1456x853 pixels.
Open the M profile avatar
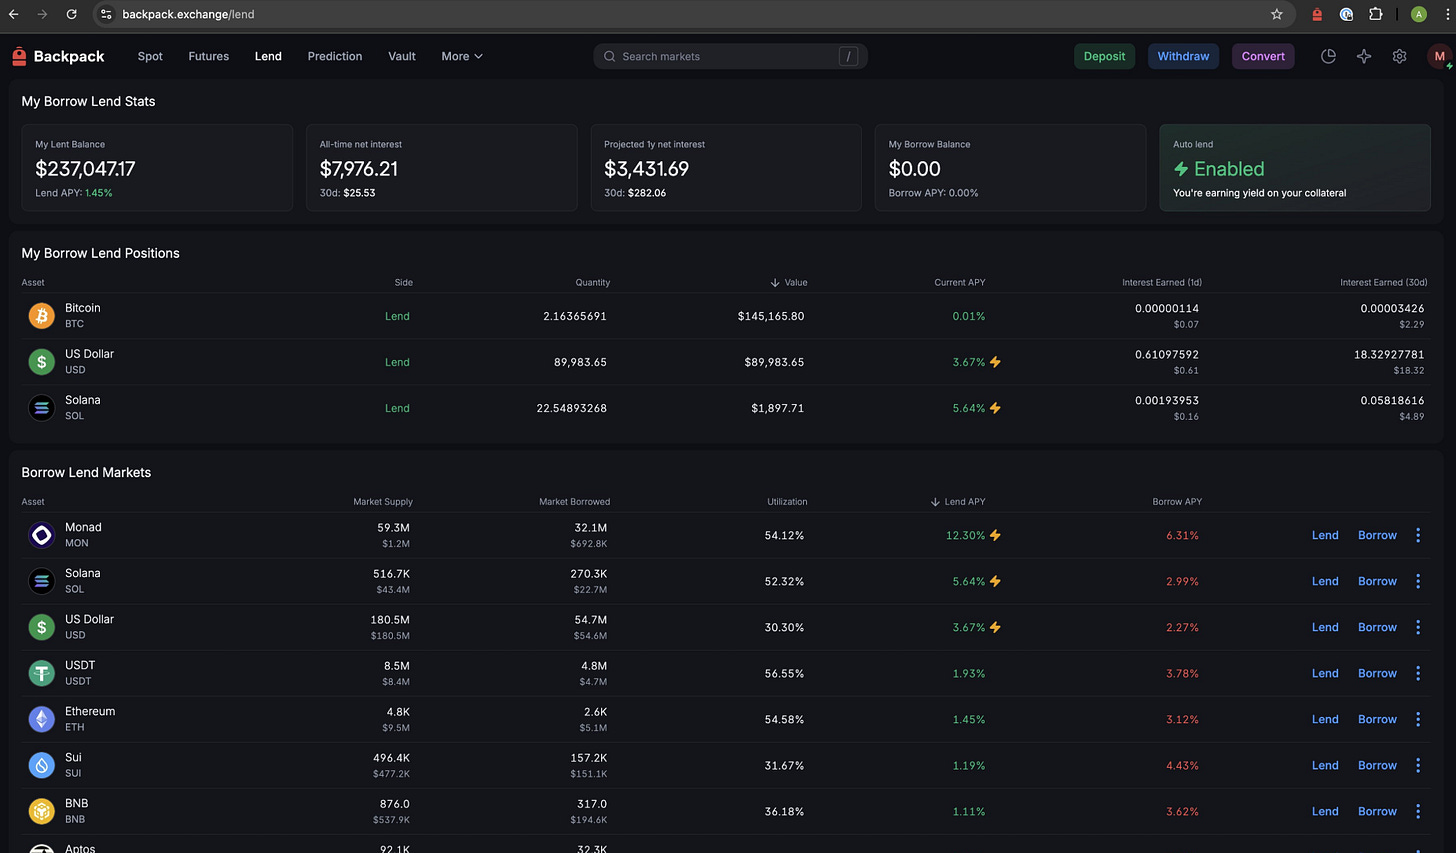pos(1439,56)
